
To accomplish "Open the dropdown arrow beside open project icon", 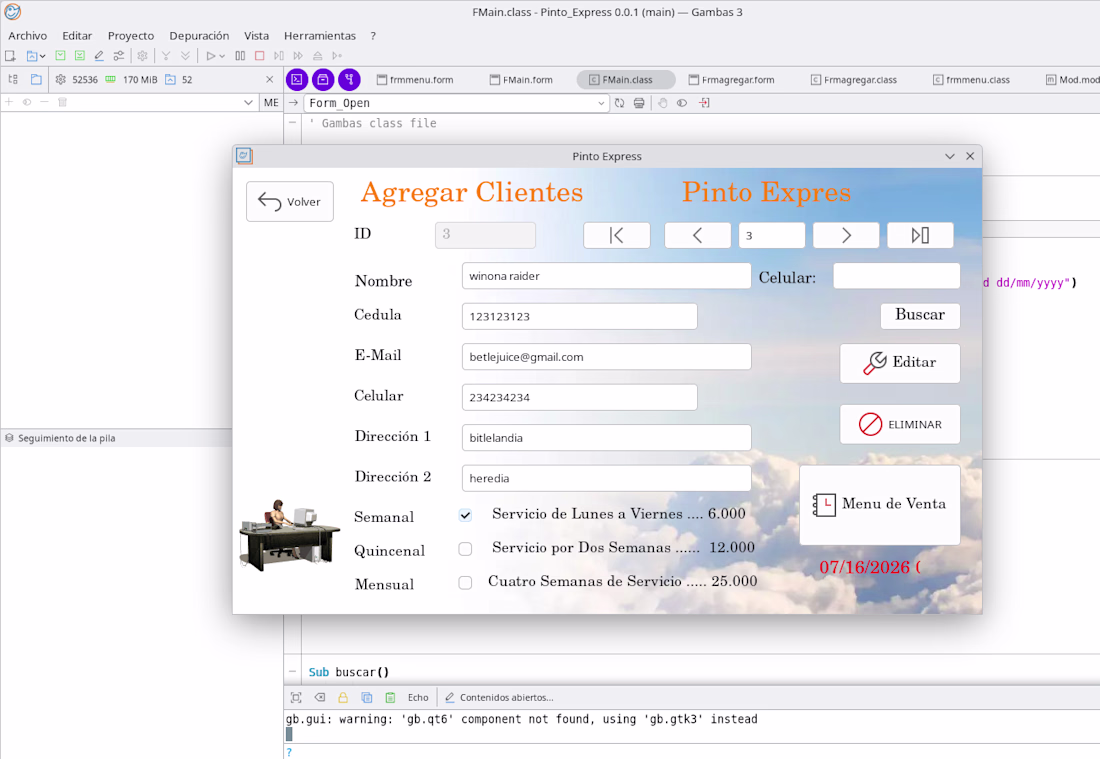I will pos(43,56).
